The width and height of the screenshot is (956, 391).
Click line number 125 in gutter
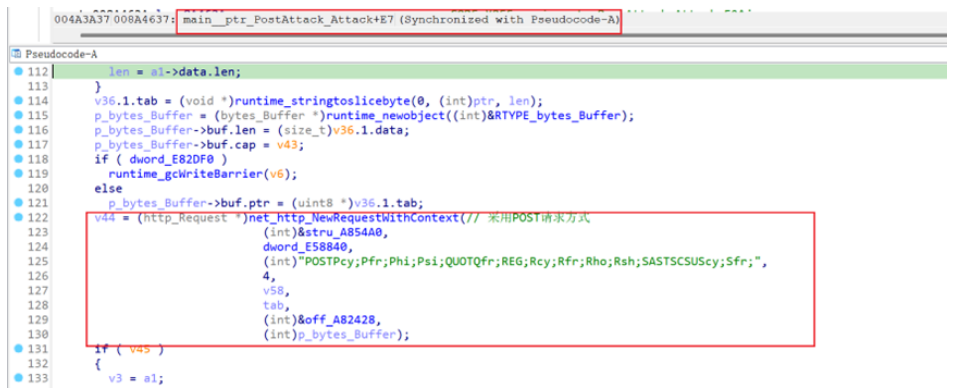[38, 262]
